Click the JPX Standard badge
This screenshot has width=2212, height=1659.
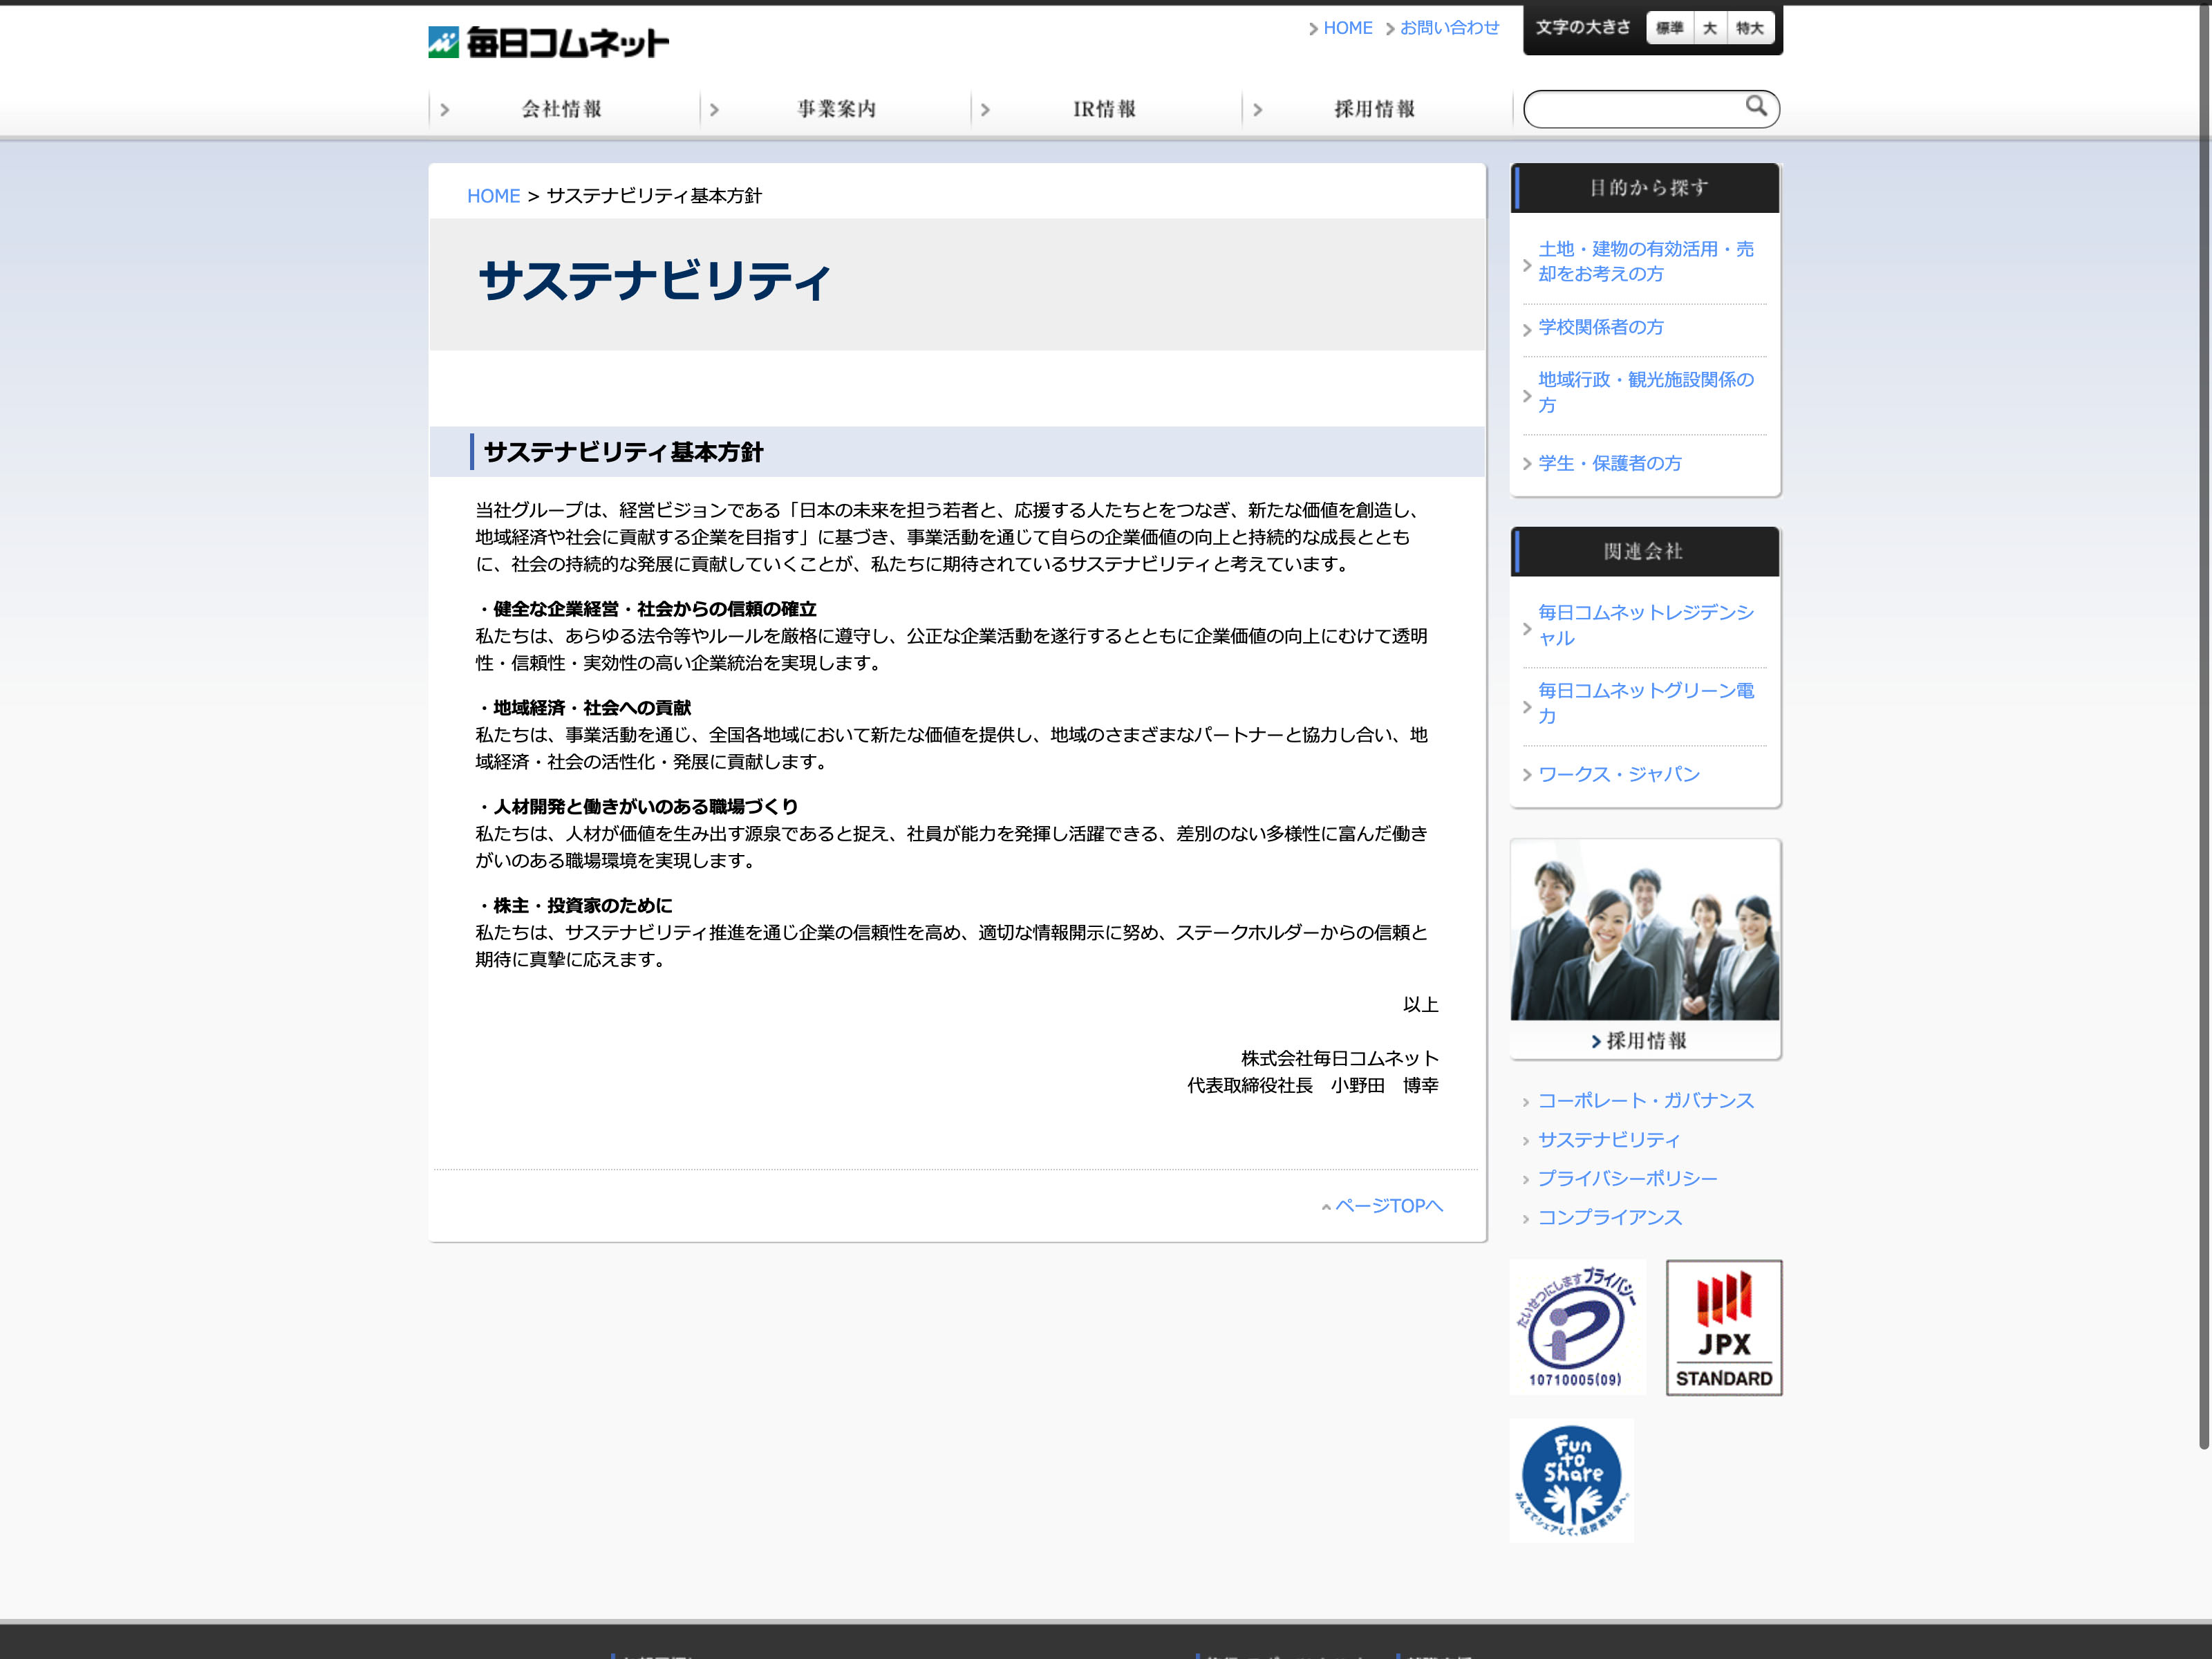coord(1723,1327)
